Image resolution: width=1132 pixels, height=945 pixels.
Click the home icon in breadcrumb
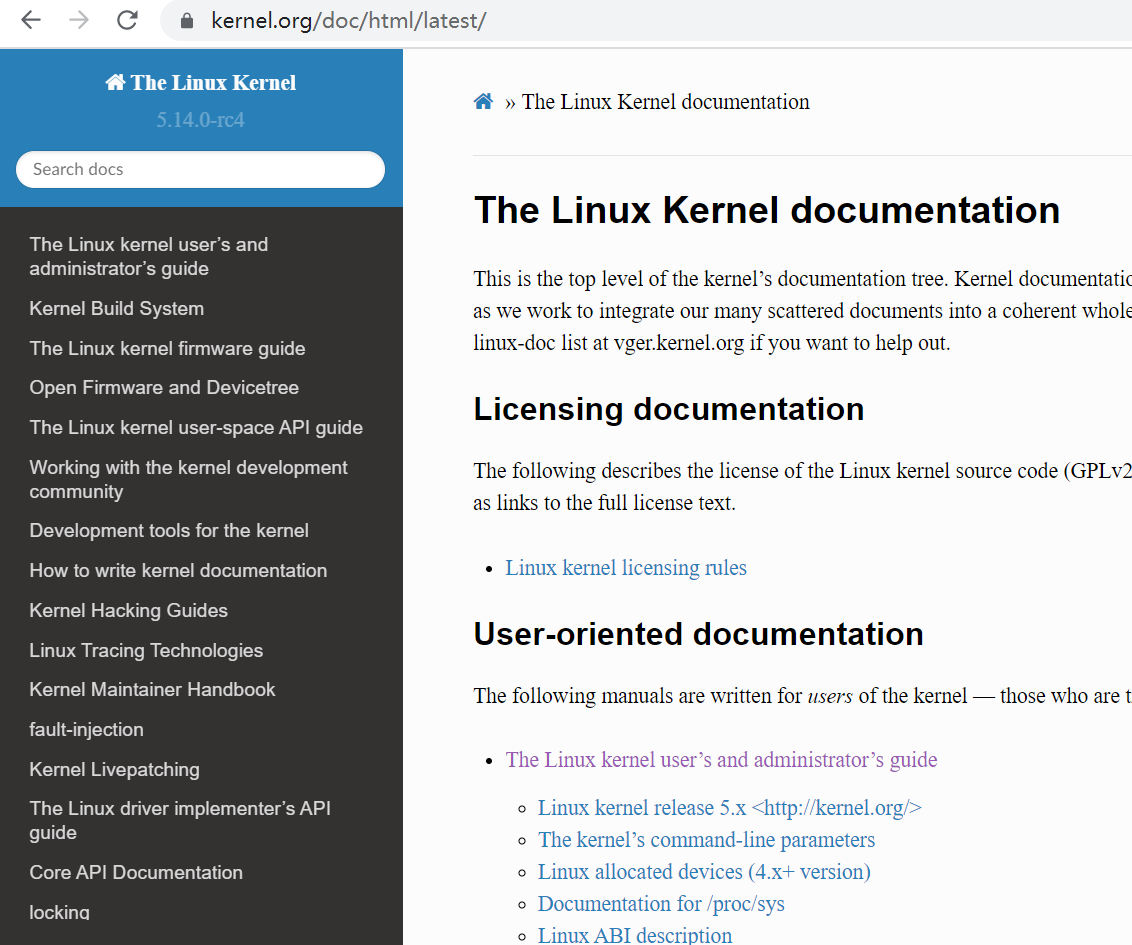[x=483, y=102]
